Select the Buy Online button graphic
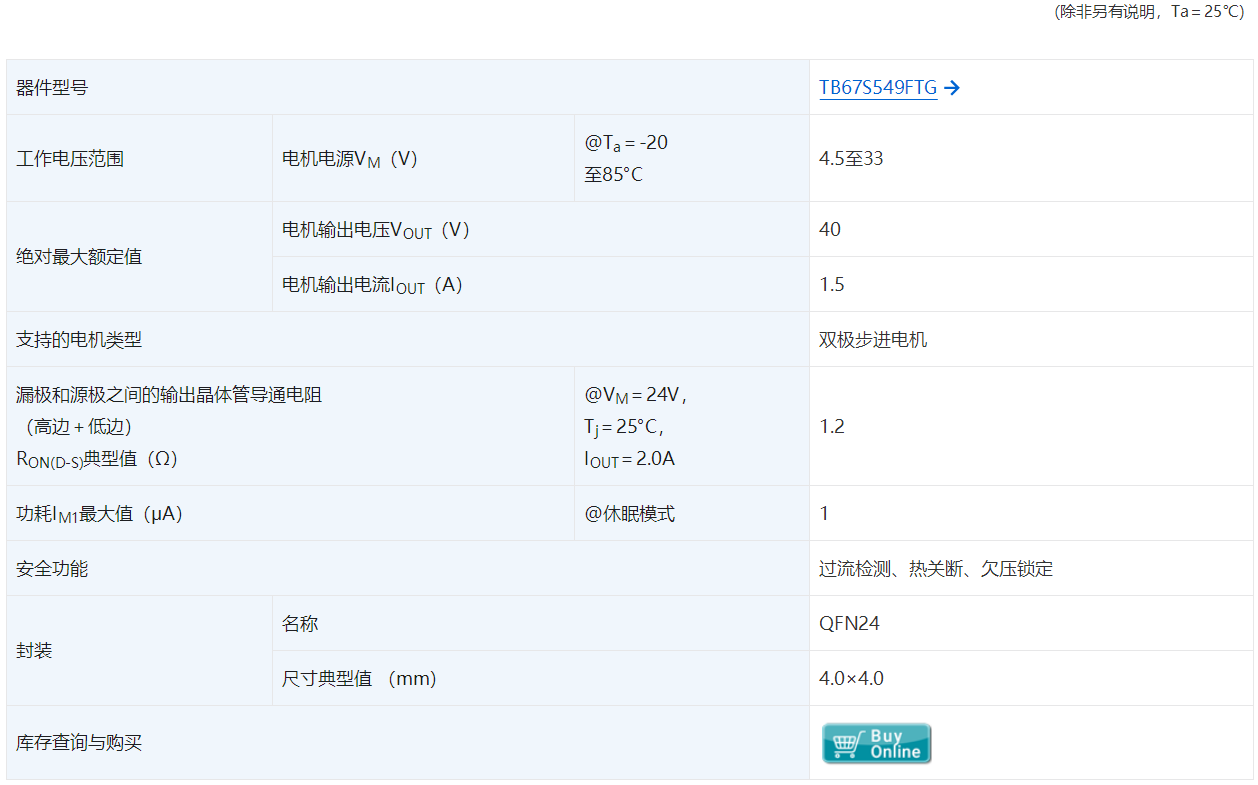 pos(876,743)
